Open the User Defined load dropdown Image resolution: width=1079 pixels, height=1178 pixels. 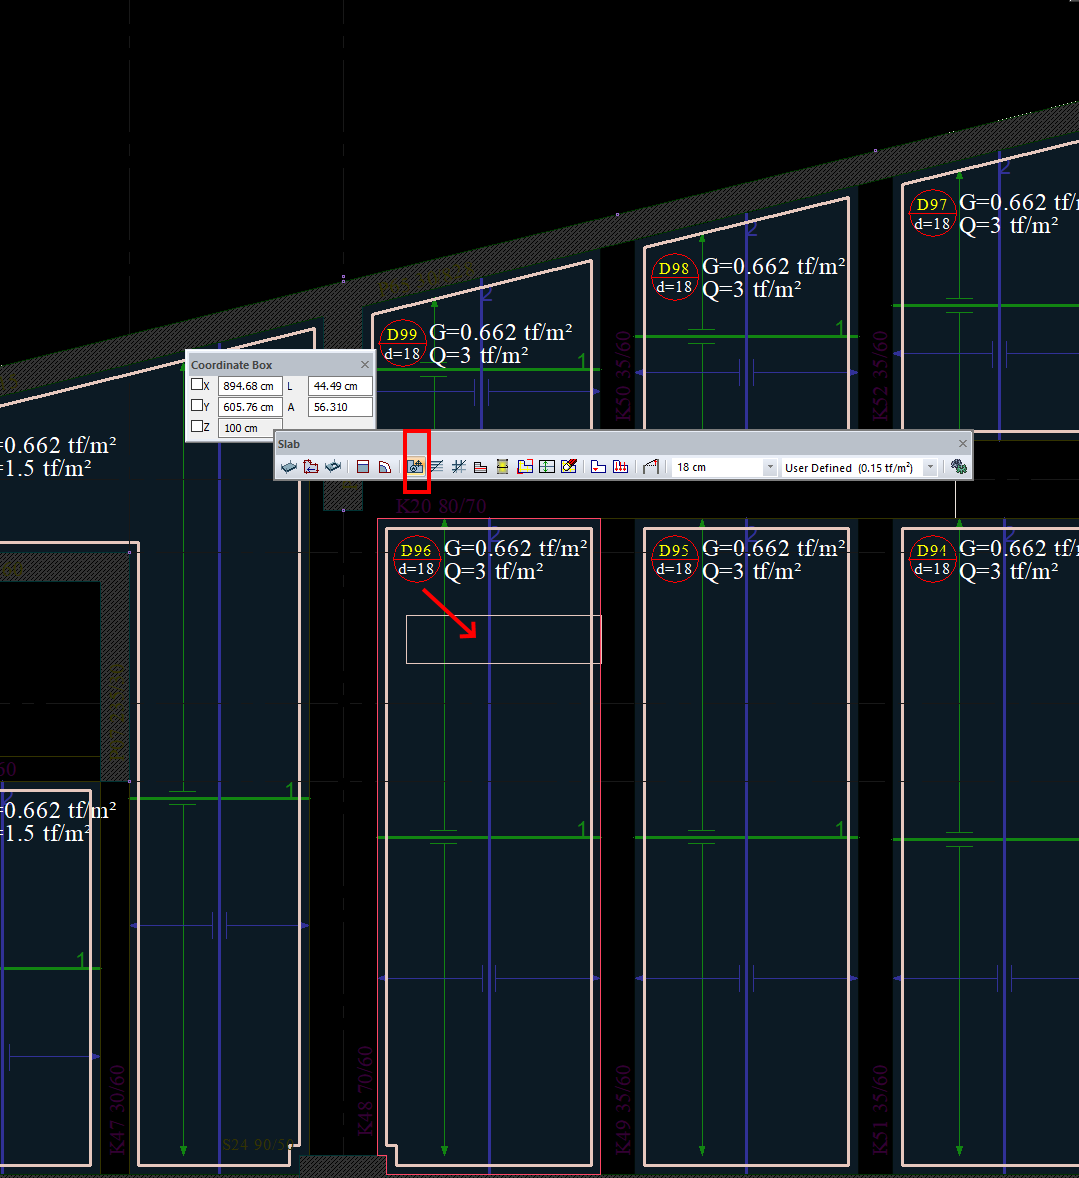930,468
